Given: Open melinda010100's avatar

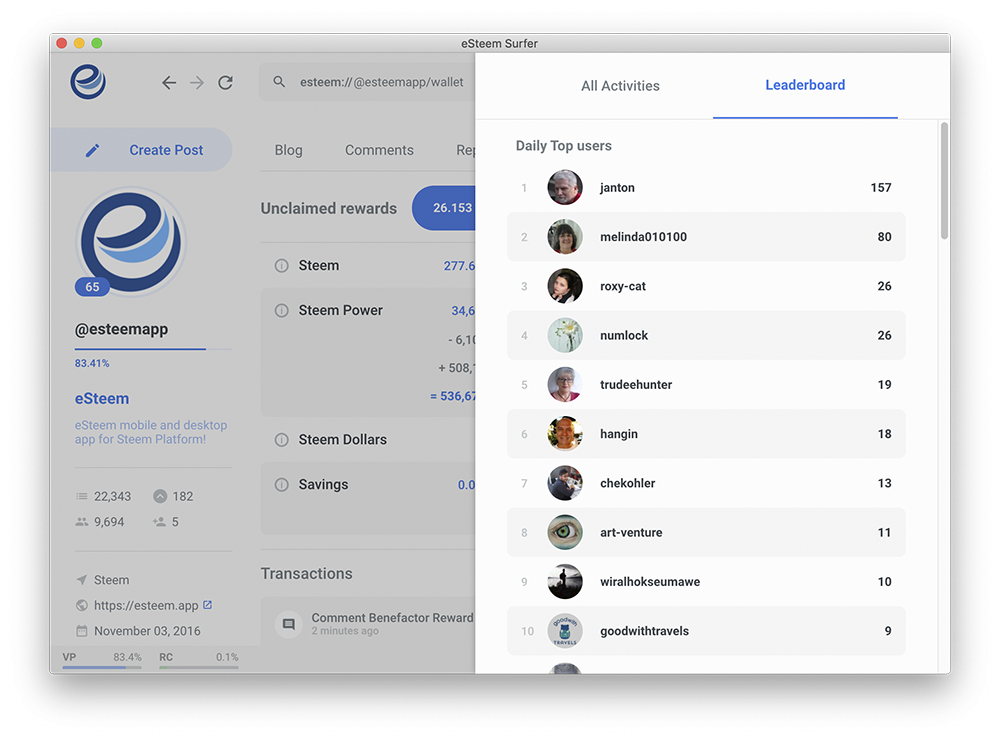Looking at the screenshot, I should tap(565, 237).
